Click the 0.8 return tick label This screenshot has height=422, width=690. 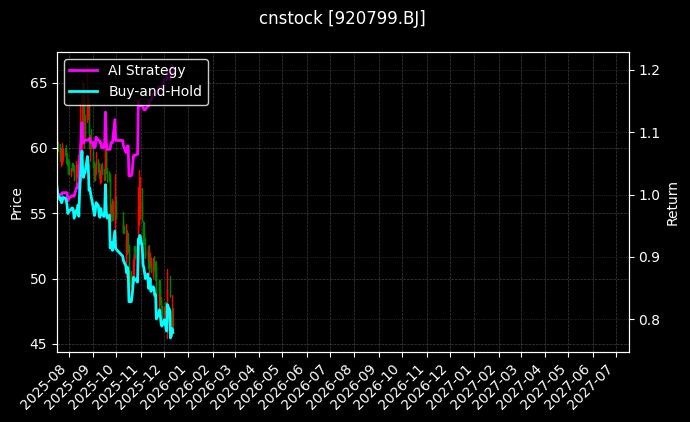(649, 320)
